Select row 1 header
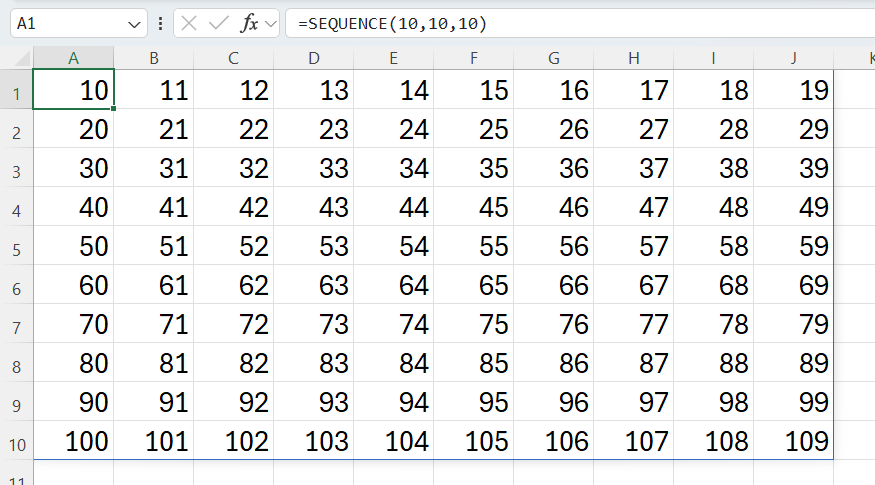Screen dimensions: 875x485 pyautogui.click(x=17, y=89)
